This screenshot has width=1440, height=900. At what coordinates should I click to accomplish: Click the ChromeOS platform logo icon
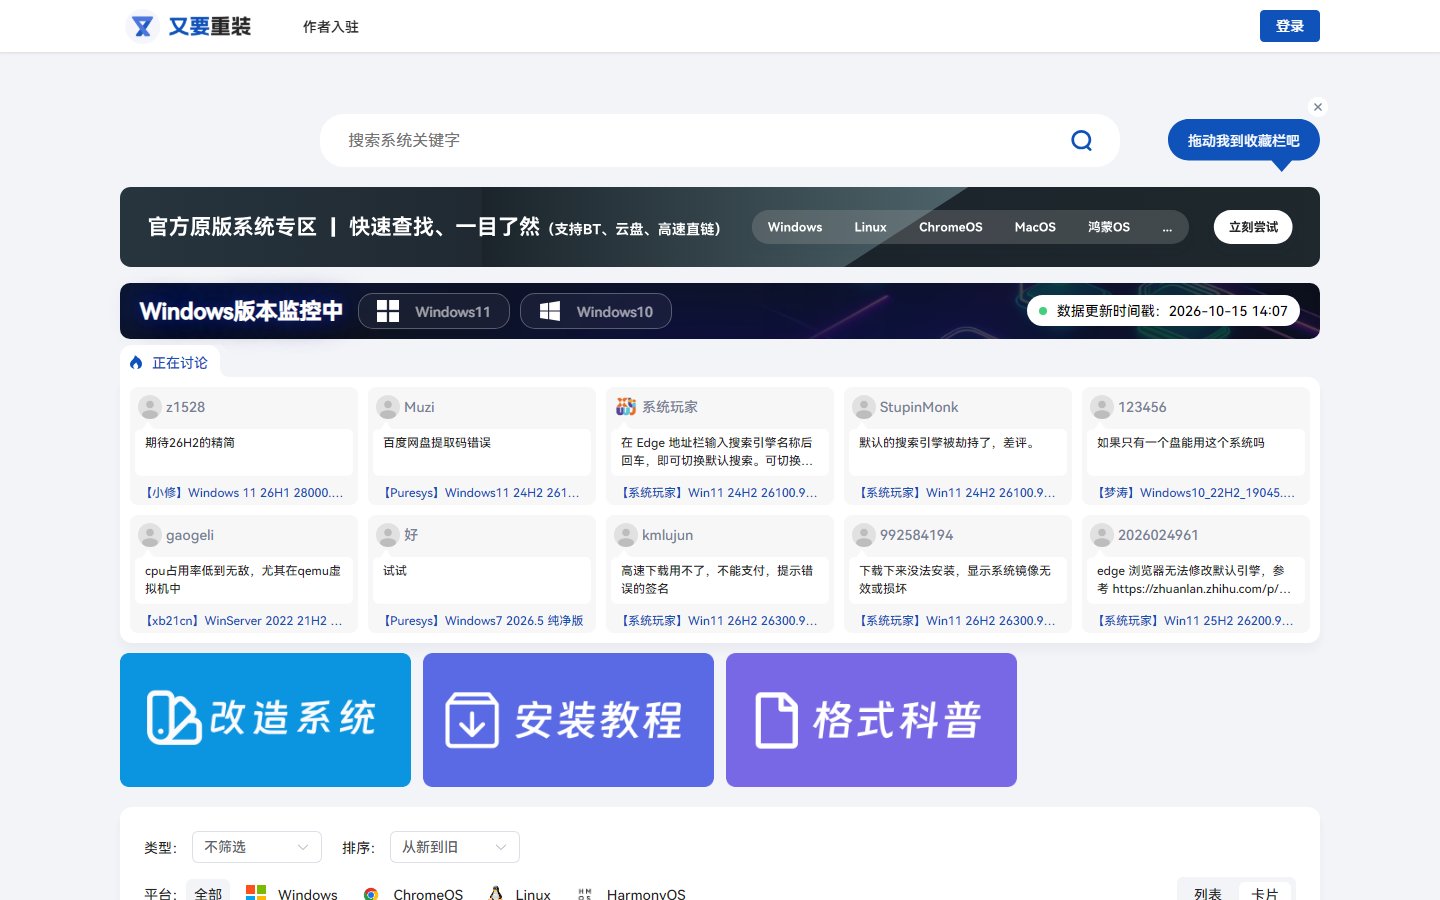[x=371, y=894]
